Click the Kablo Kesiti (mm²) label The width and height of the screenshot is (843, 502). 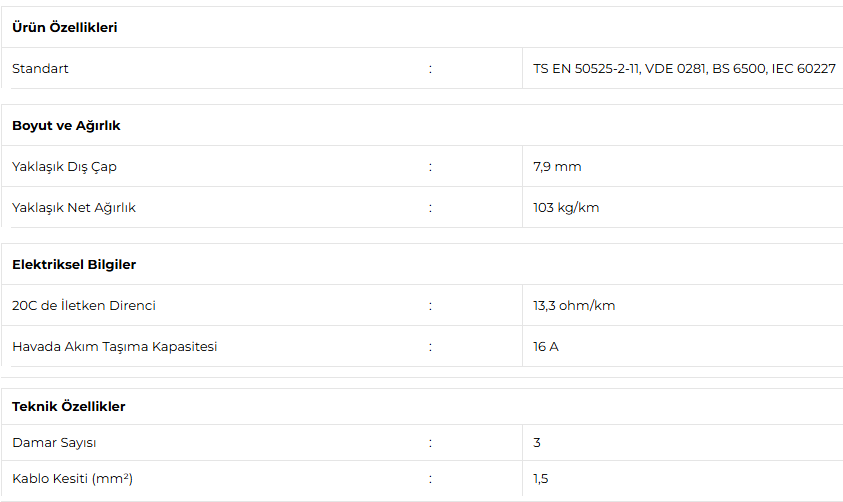[x=72, y=479]
